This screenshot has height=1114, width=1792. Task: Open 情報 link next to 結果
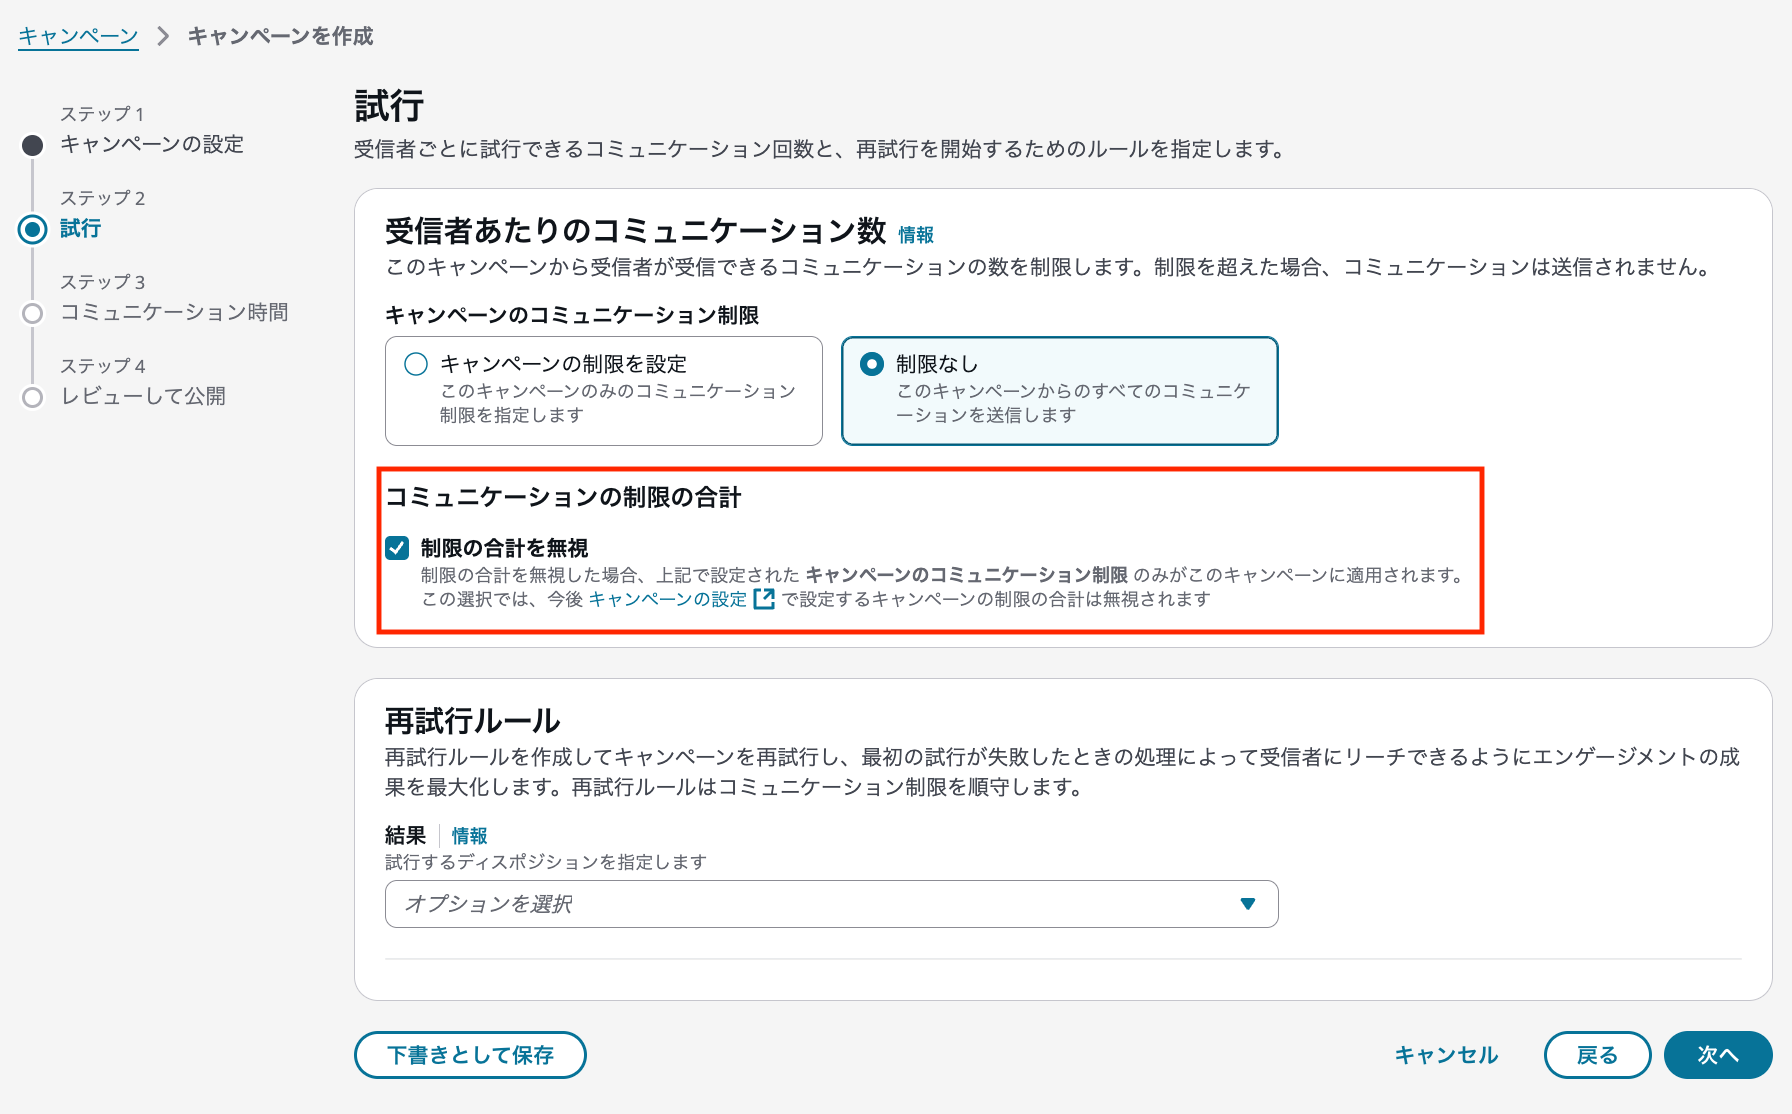(469, 836)
